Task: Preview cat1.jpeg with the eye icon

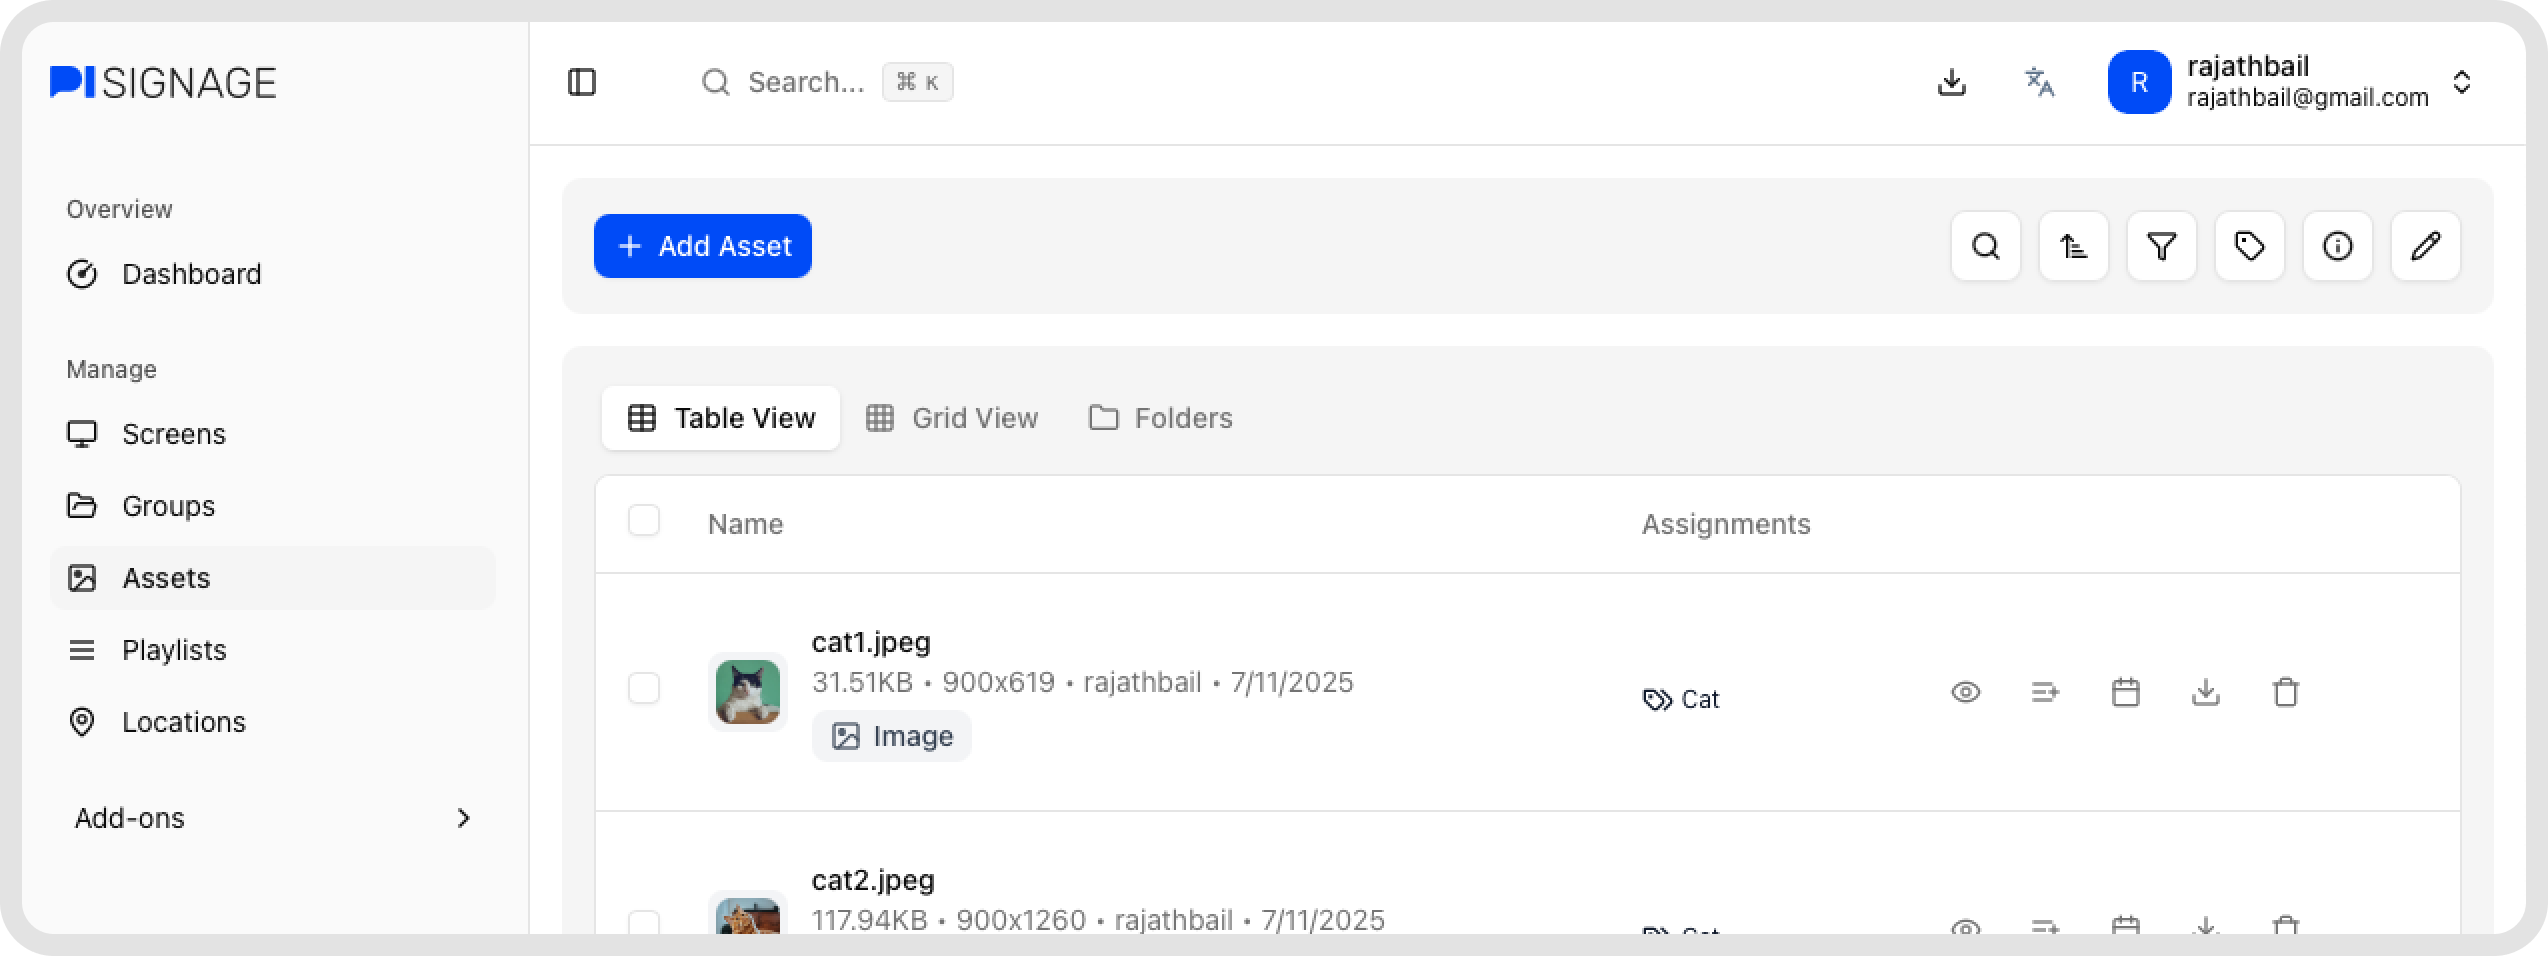Action: click(x=1965, y=692)
